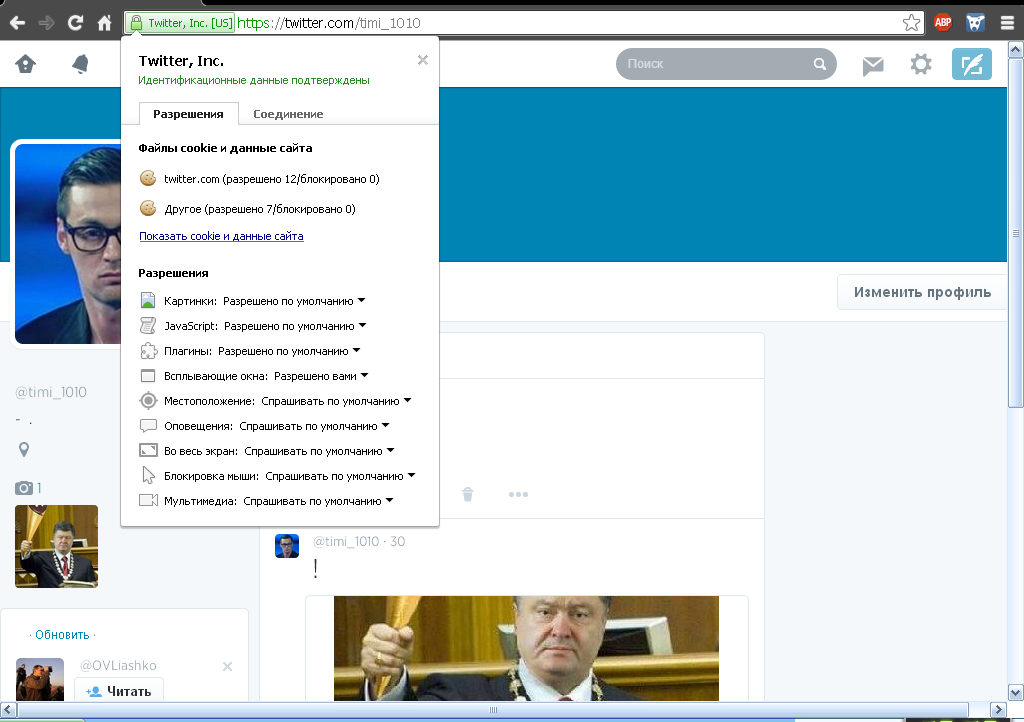Open the VK dog extension icon
The image size is (1024, 722).
(x=975, y=23)
